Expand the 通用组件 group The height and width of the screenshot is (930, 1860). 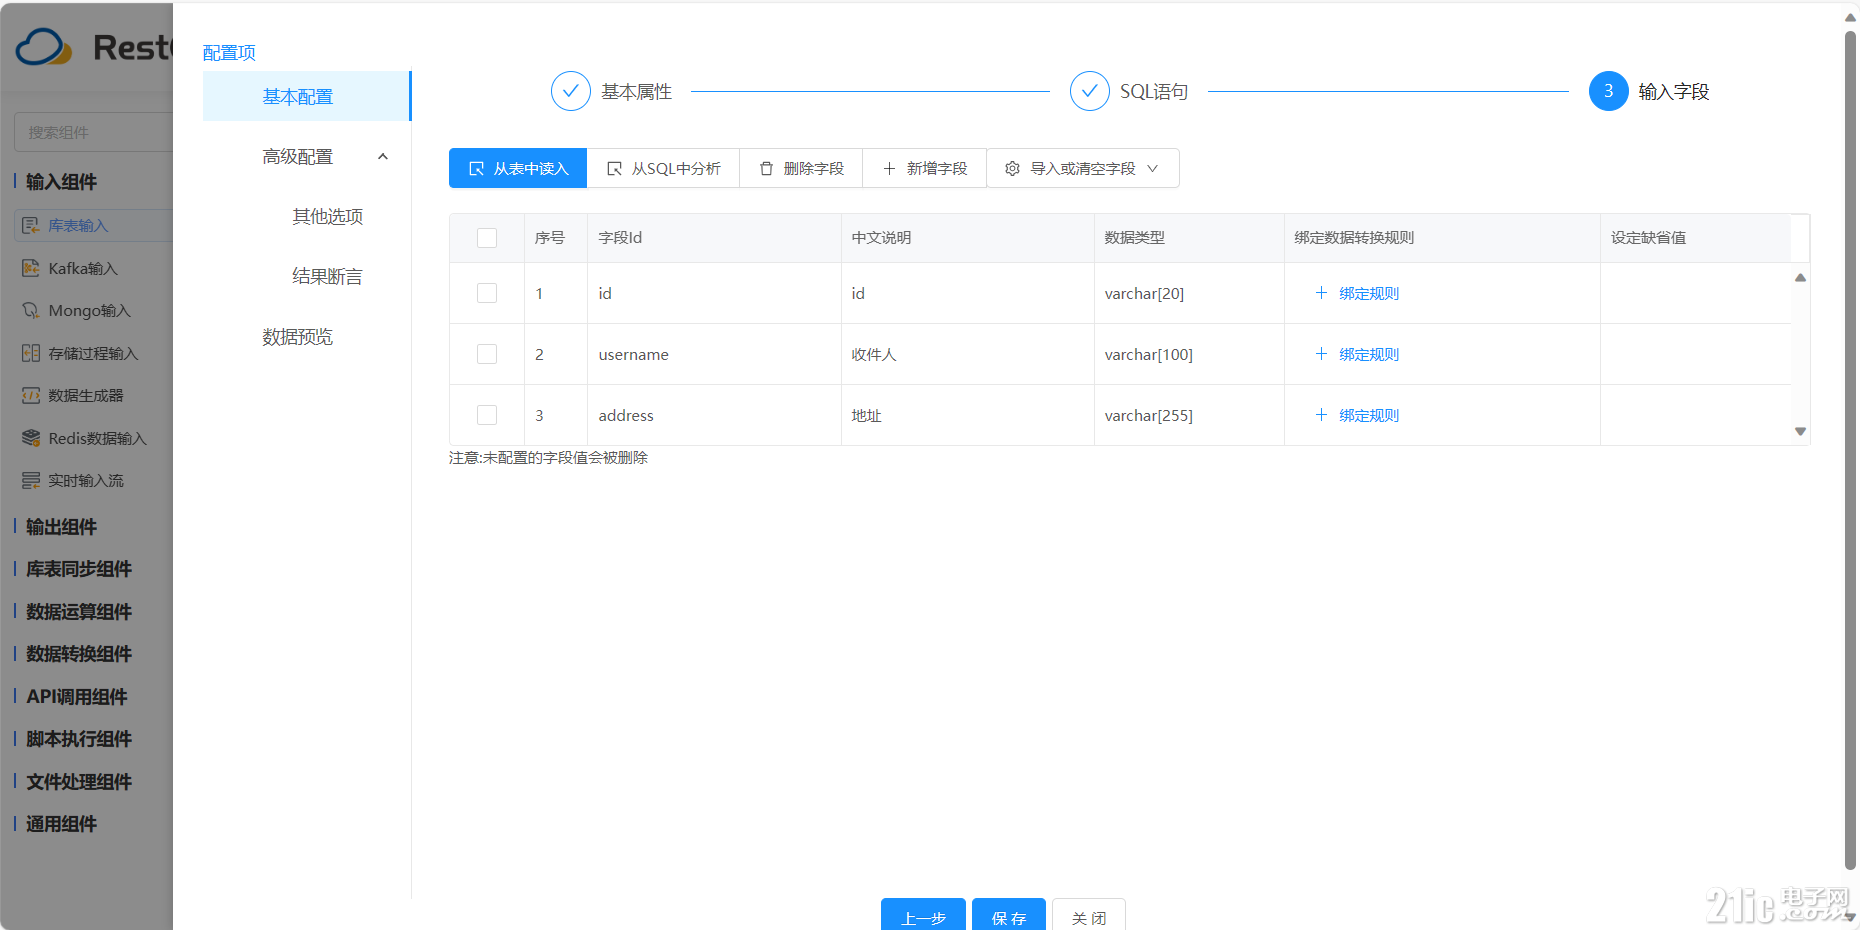(61, 824)
